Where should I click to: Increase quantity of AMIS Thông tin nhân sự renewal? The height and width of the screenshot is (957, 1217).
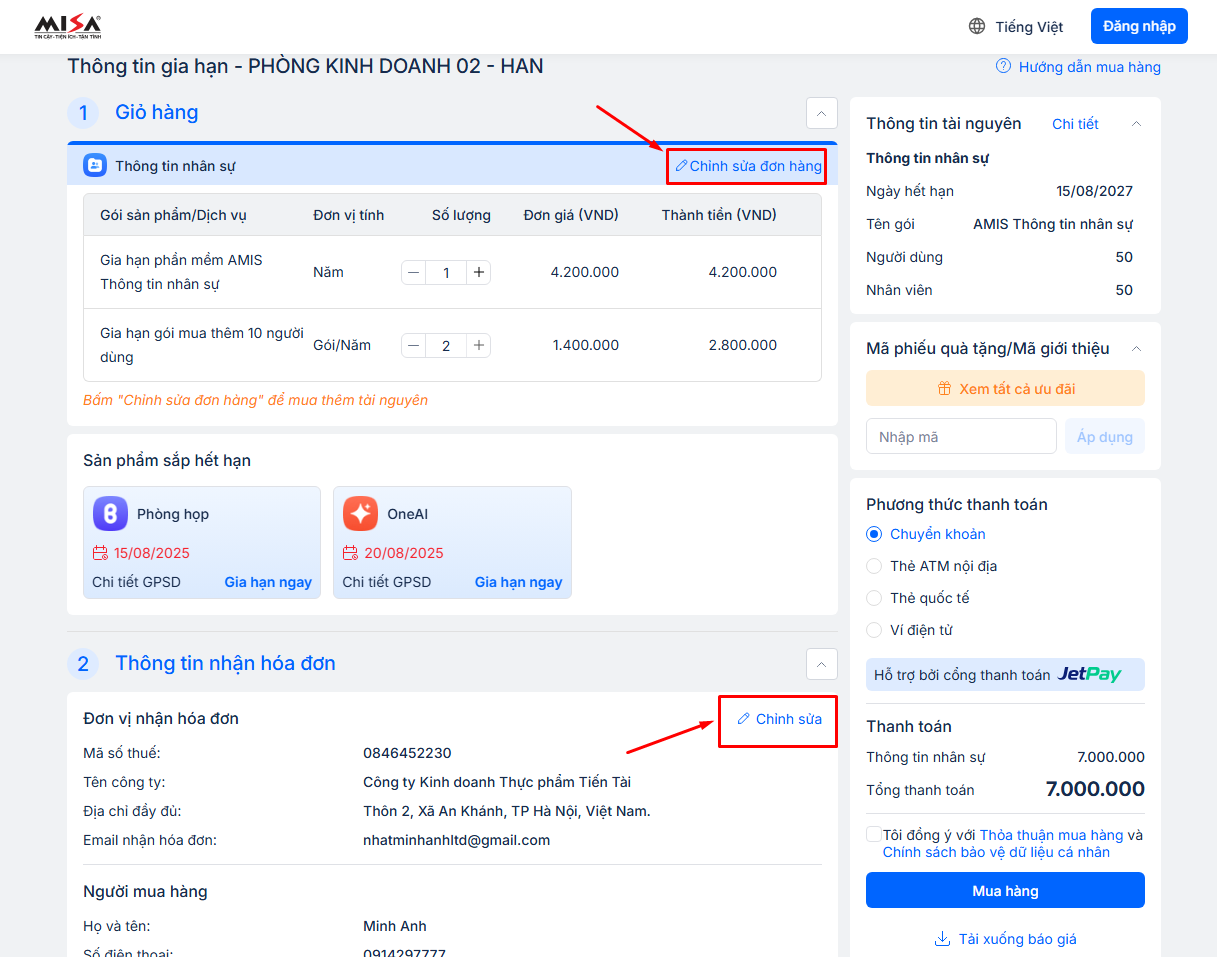click(479, 272)
